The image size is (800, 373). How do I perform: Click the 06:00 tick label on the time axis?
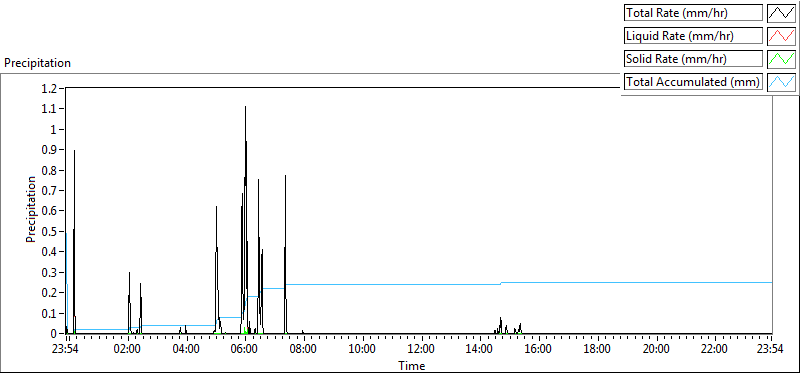coord(245,349)
